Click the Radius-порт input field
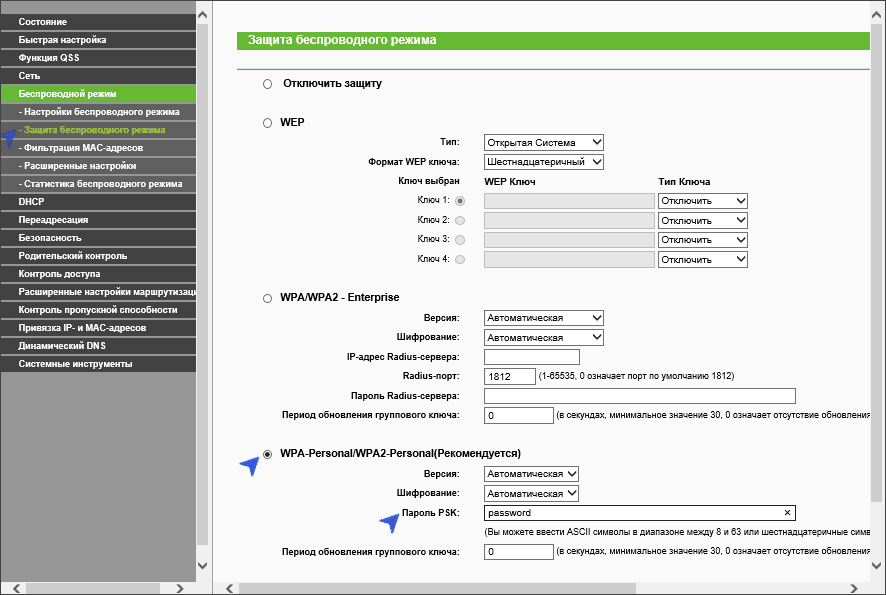The height and width of the screenshot is (595, 886). click(x=510, y=376)
